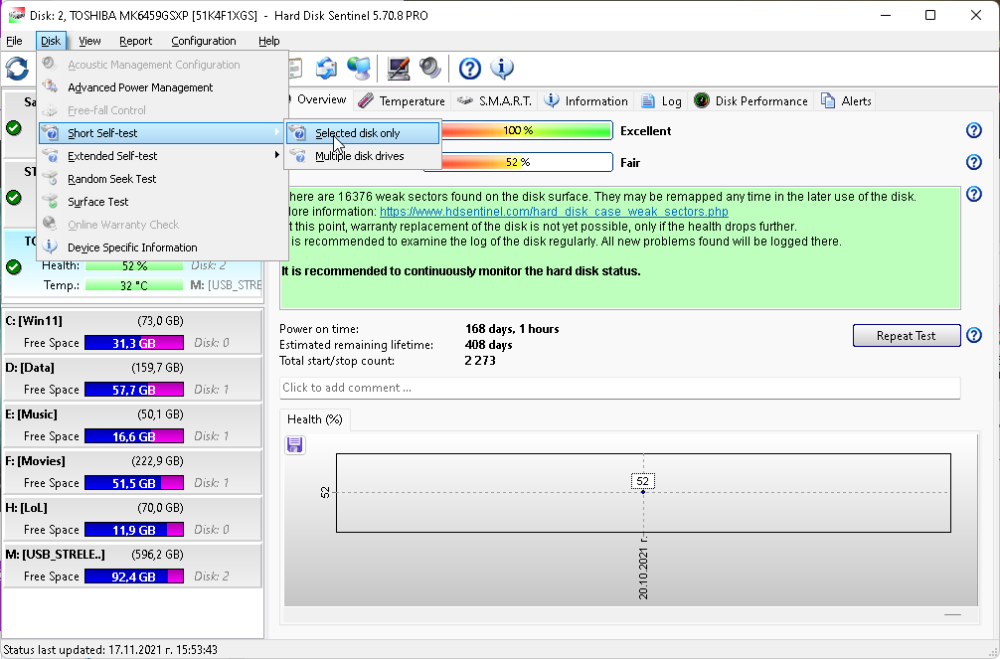Open the Configuration menu
Screen dimensions: 1000x659
[x=203, y=41]
